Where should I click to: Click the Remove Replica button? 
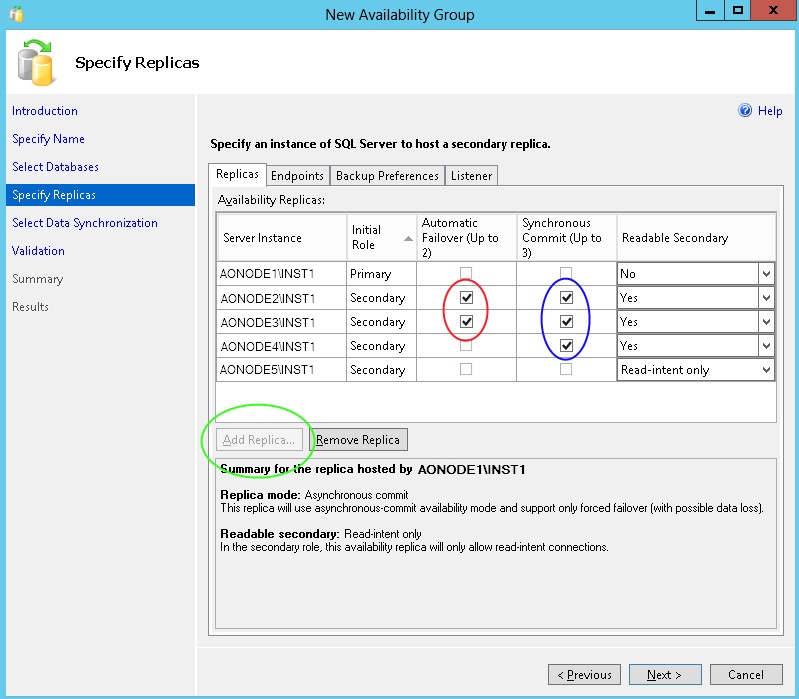358,440
